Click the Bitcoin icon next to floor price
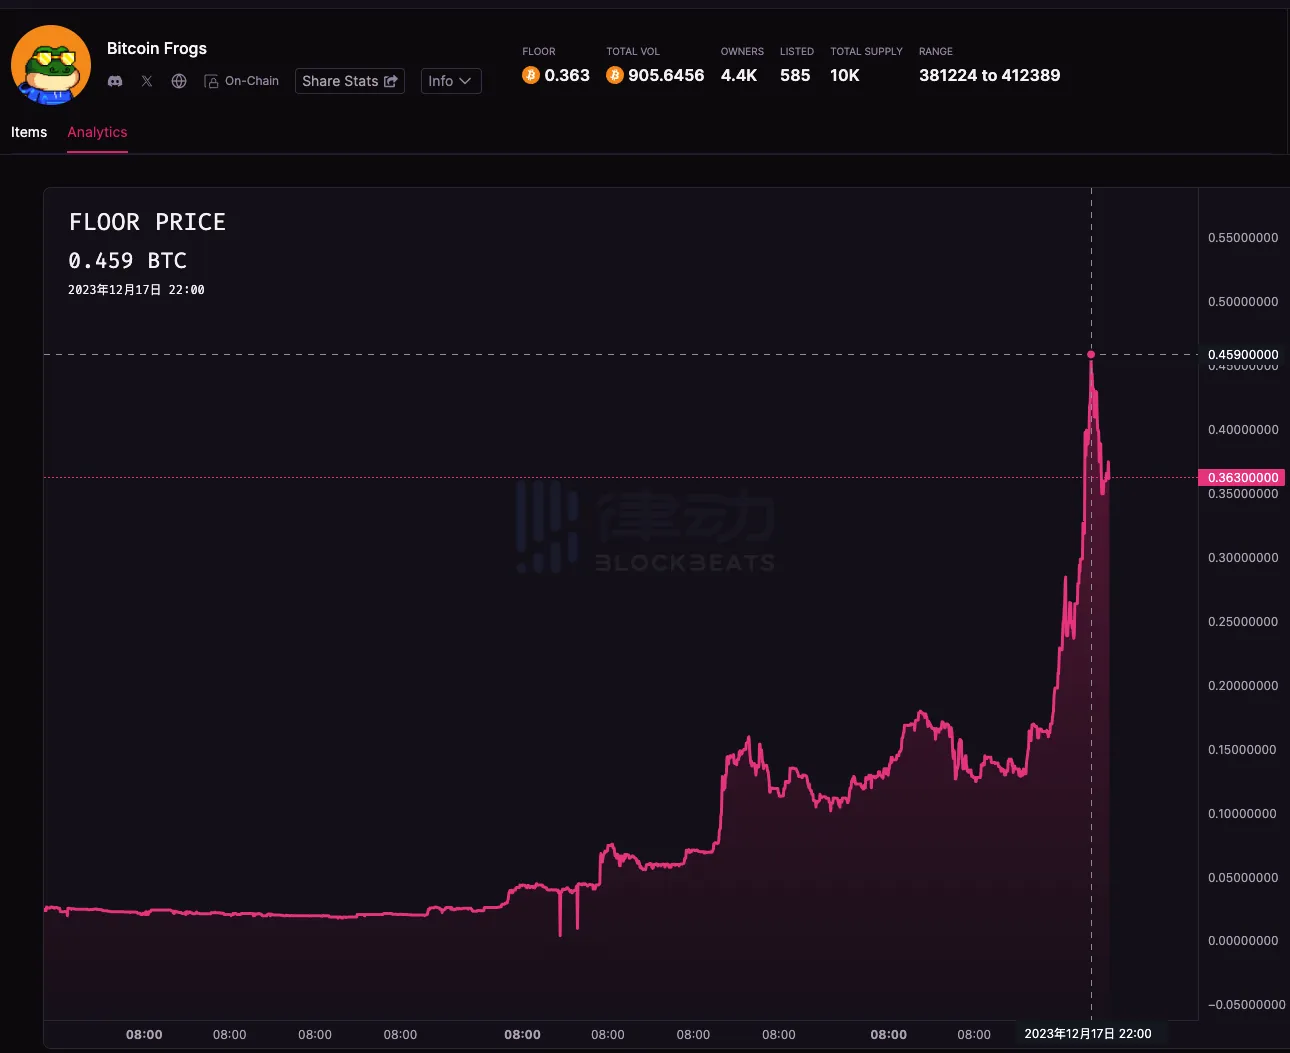 click(531, 75)
